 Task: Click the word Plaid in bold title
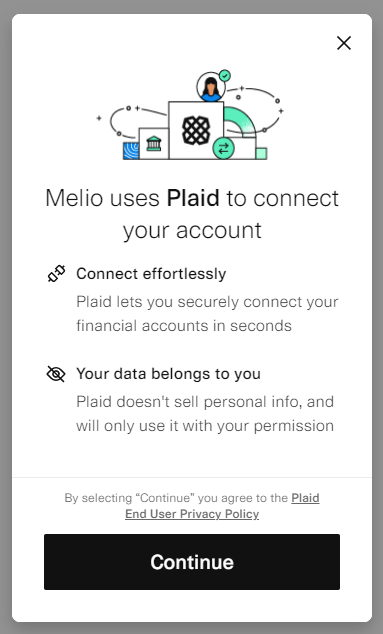tap(193, 198)
